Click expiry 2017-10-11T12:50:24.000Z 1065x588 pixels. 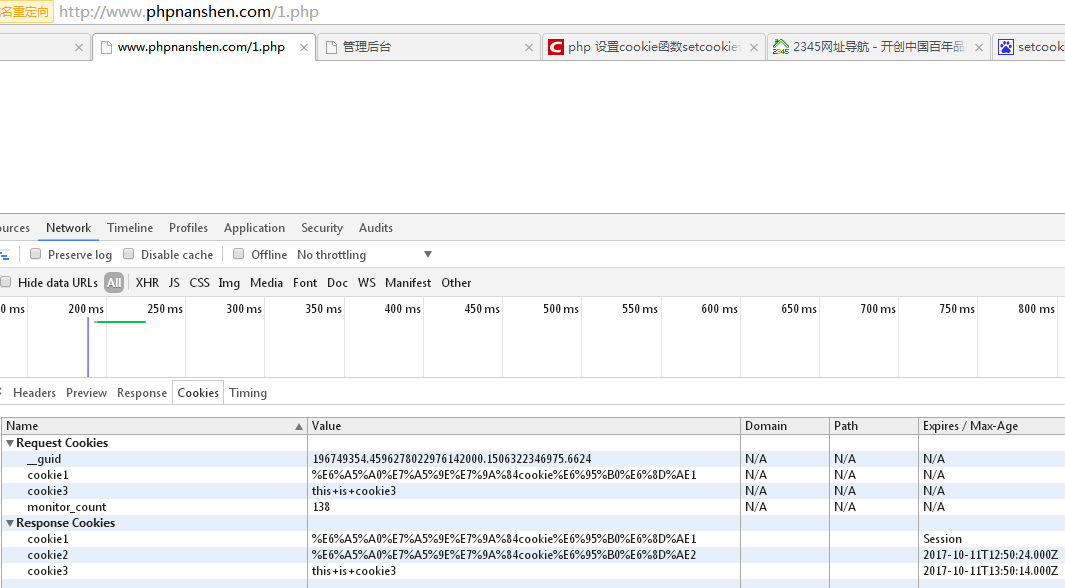[x=990, y=555]
